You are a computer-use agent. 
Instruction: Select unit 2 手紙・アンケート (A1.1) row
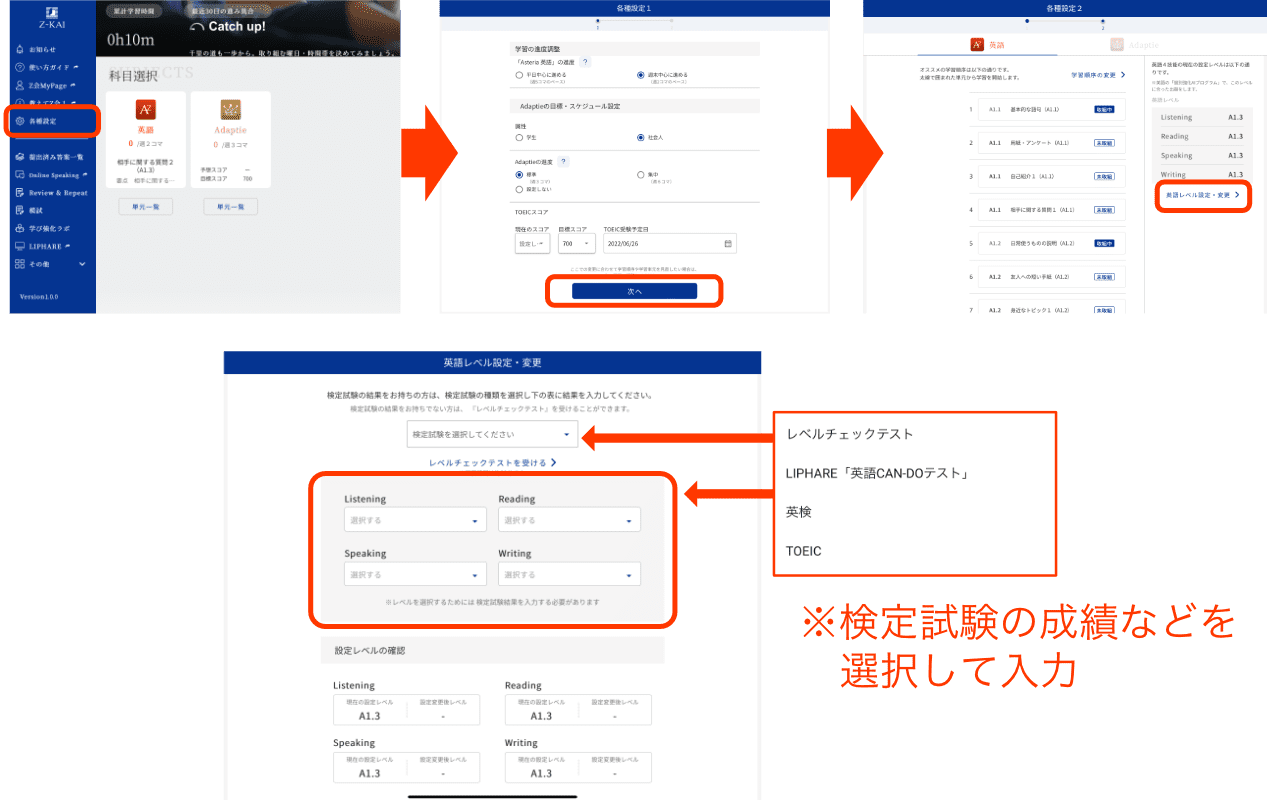[1051, 143]
